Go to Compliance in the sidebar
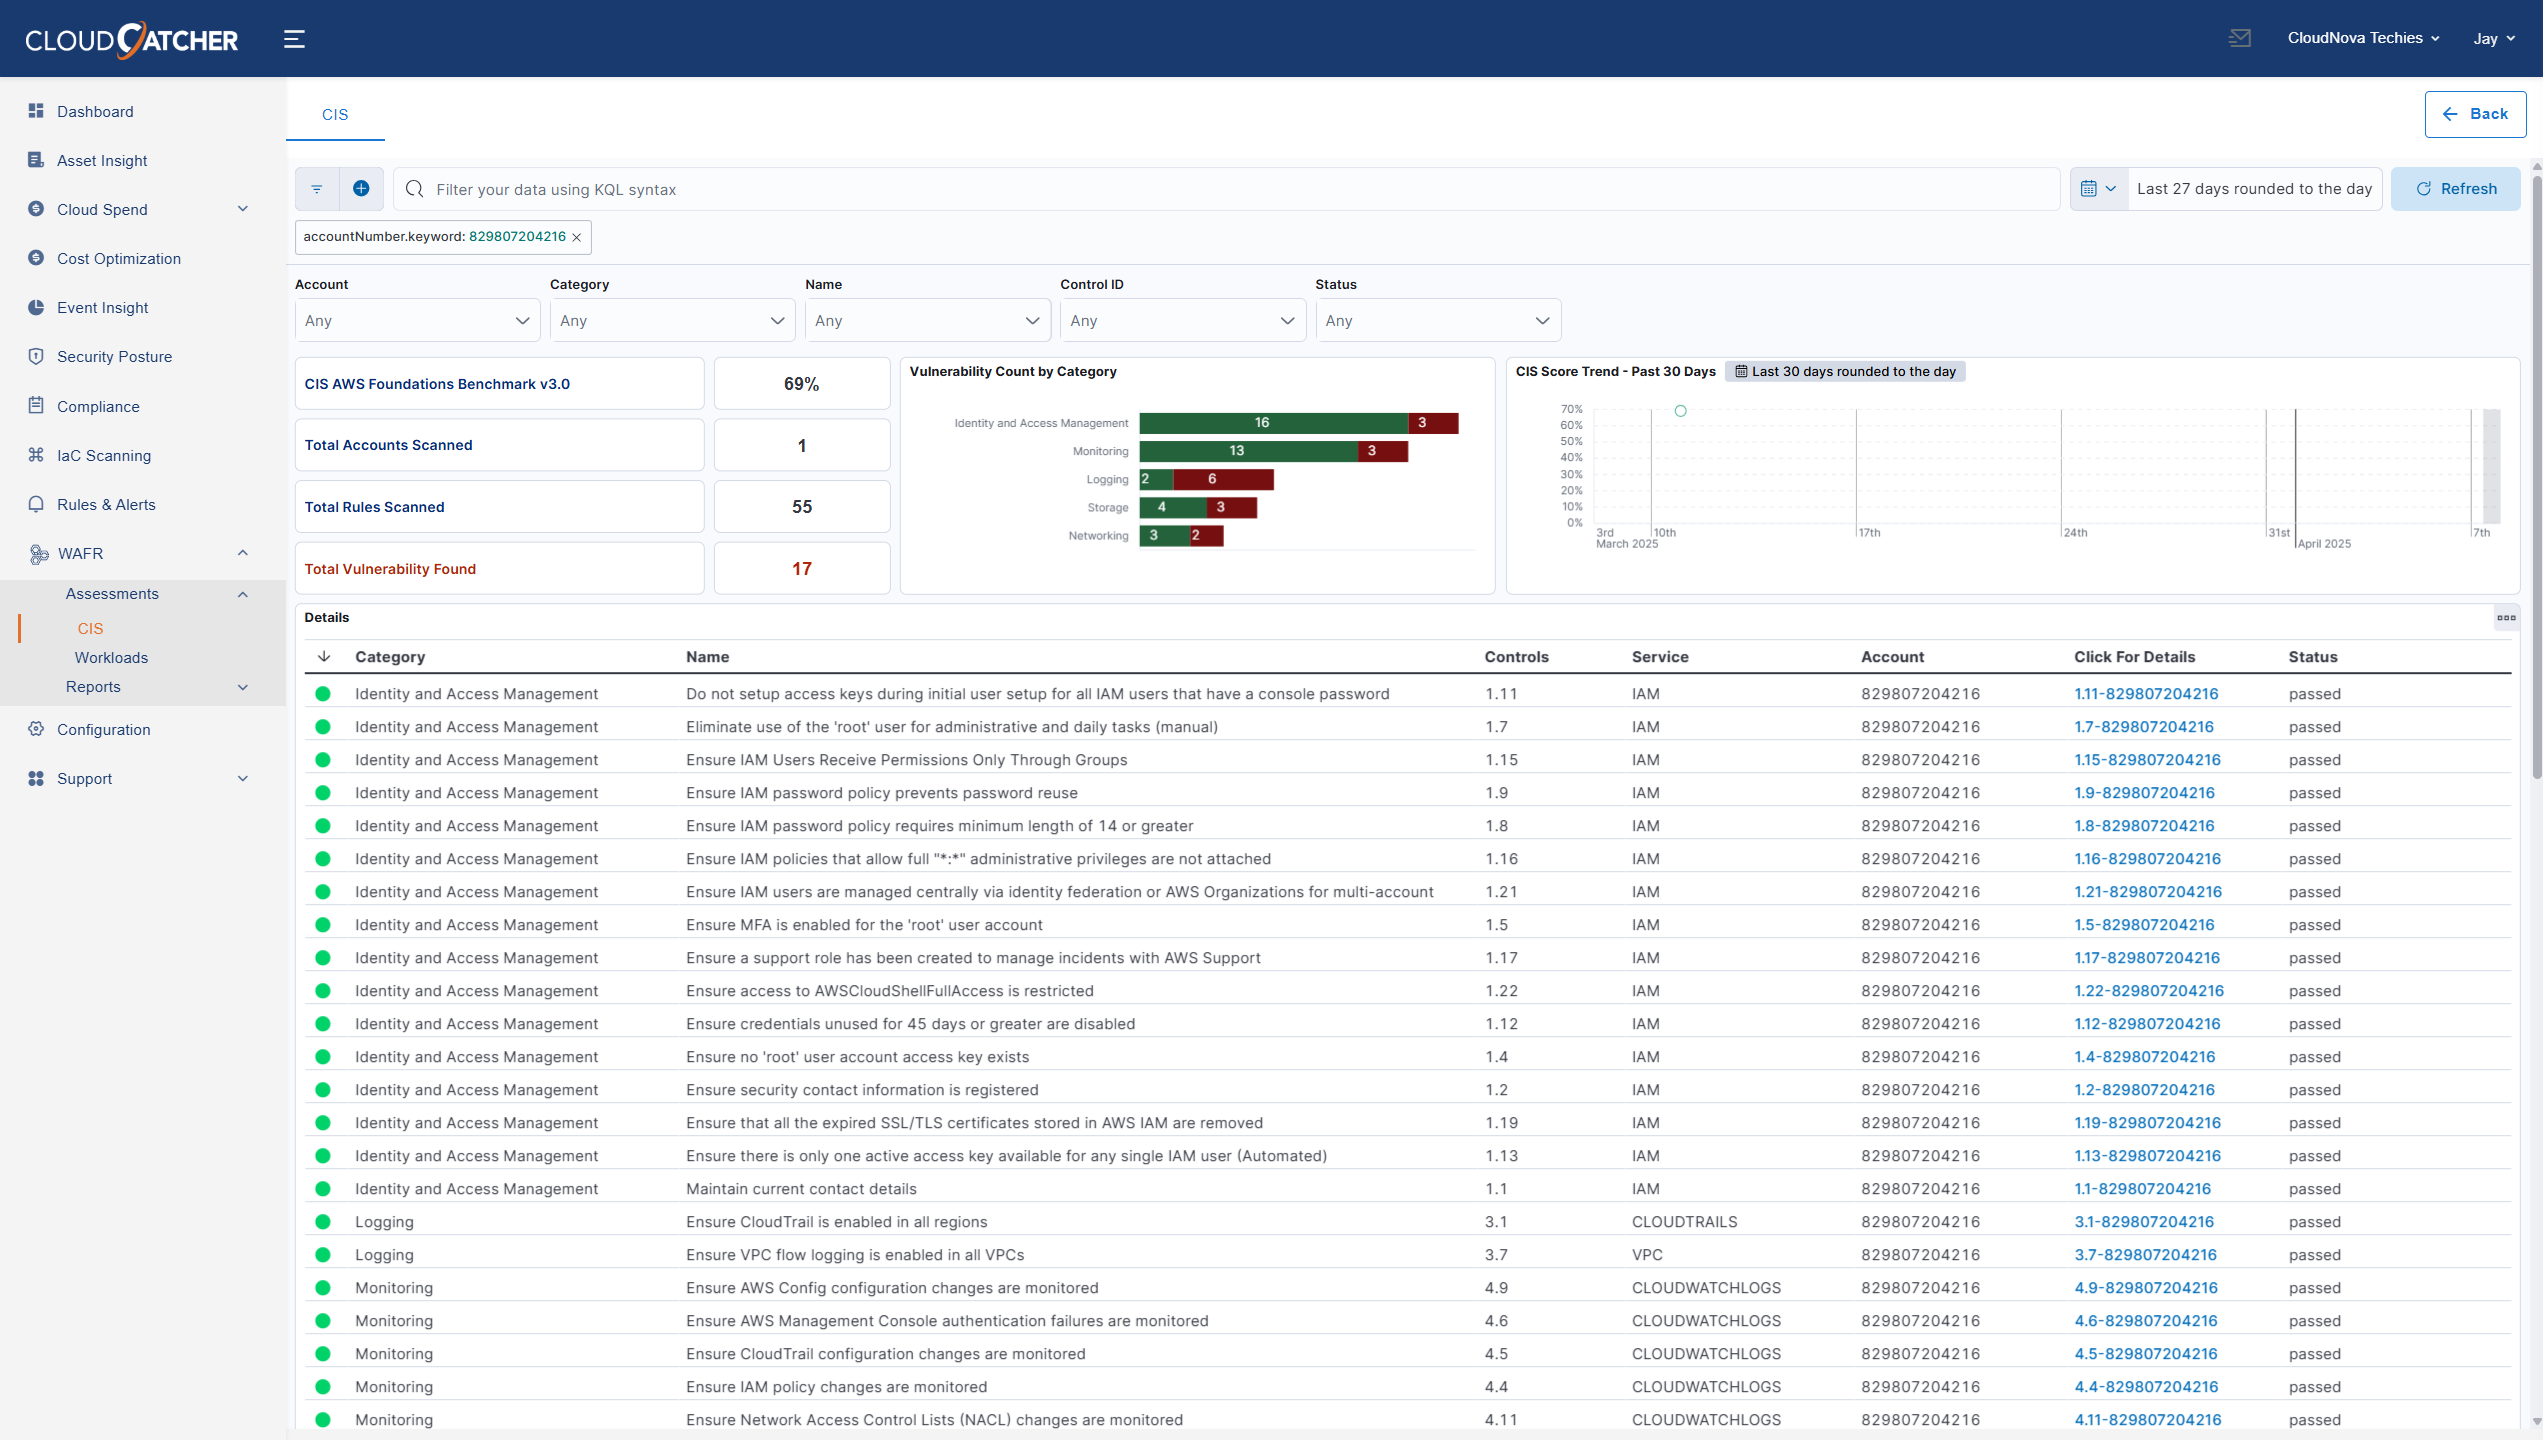This screenshot has height=1440, width=2543. click(x=98, y=406)
